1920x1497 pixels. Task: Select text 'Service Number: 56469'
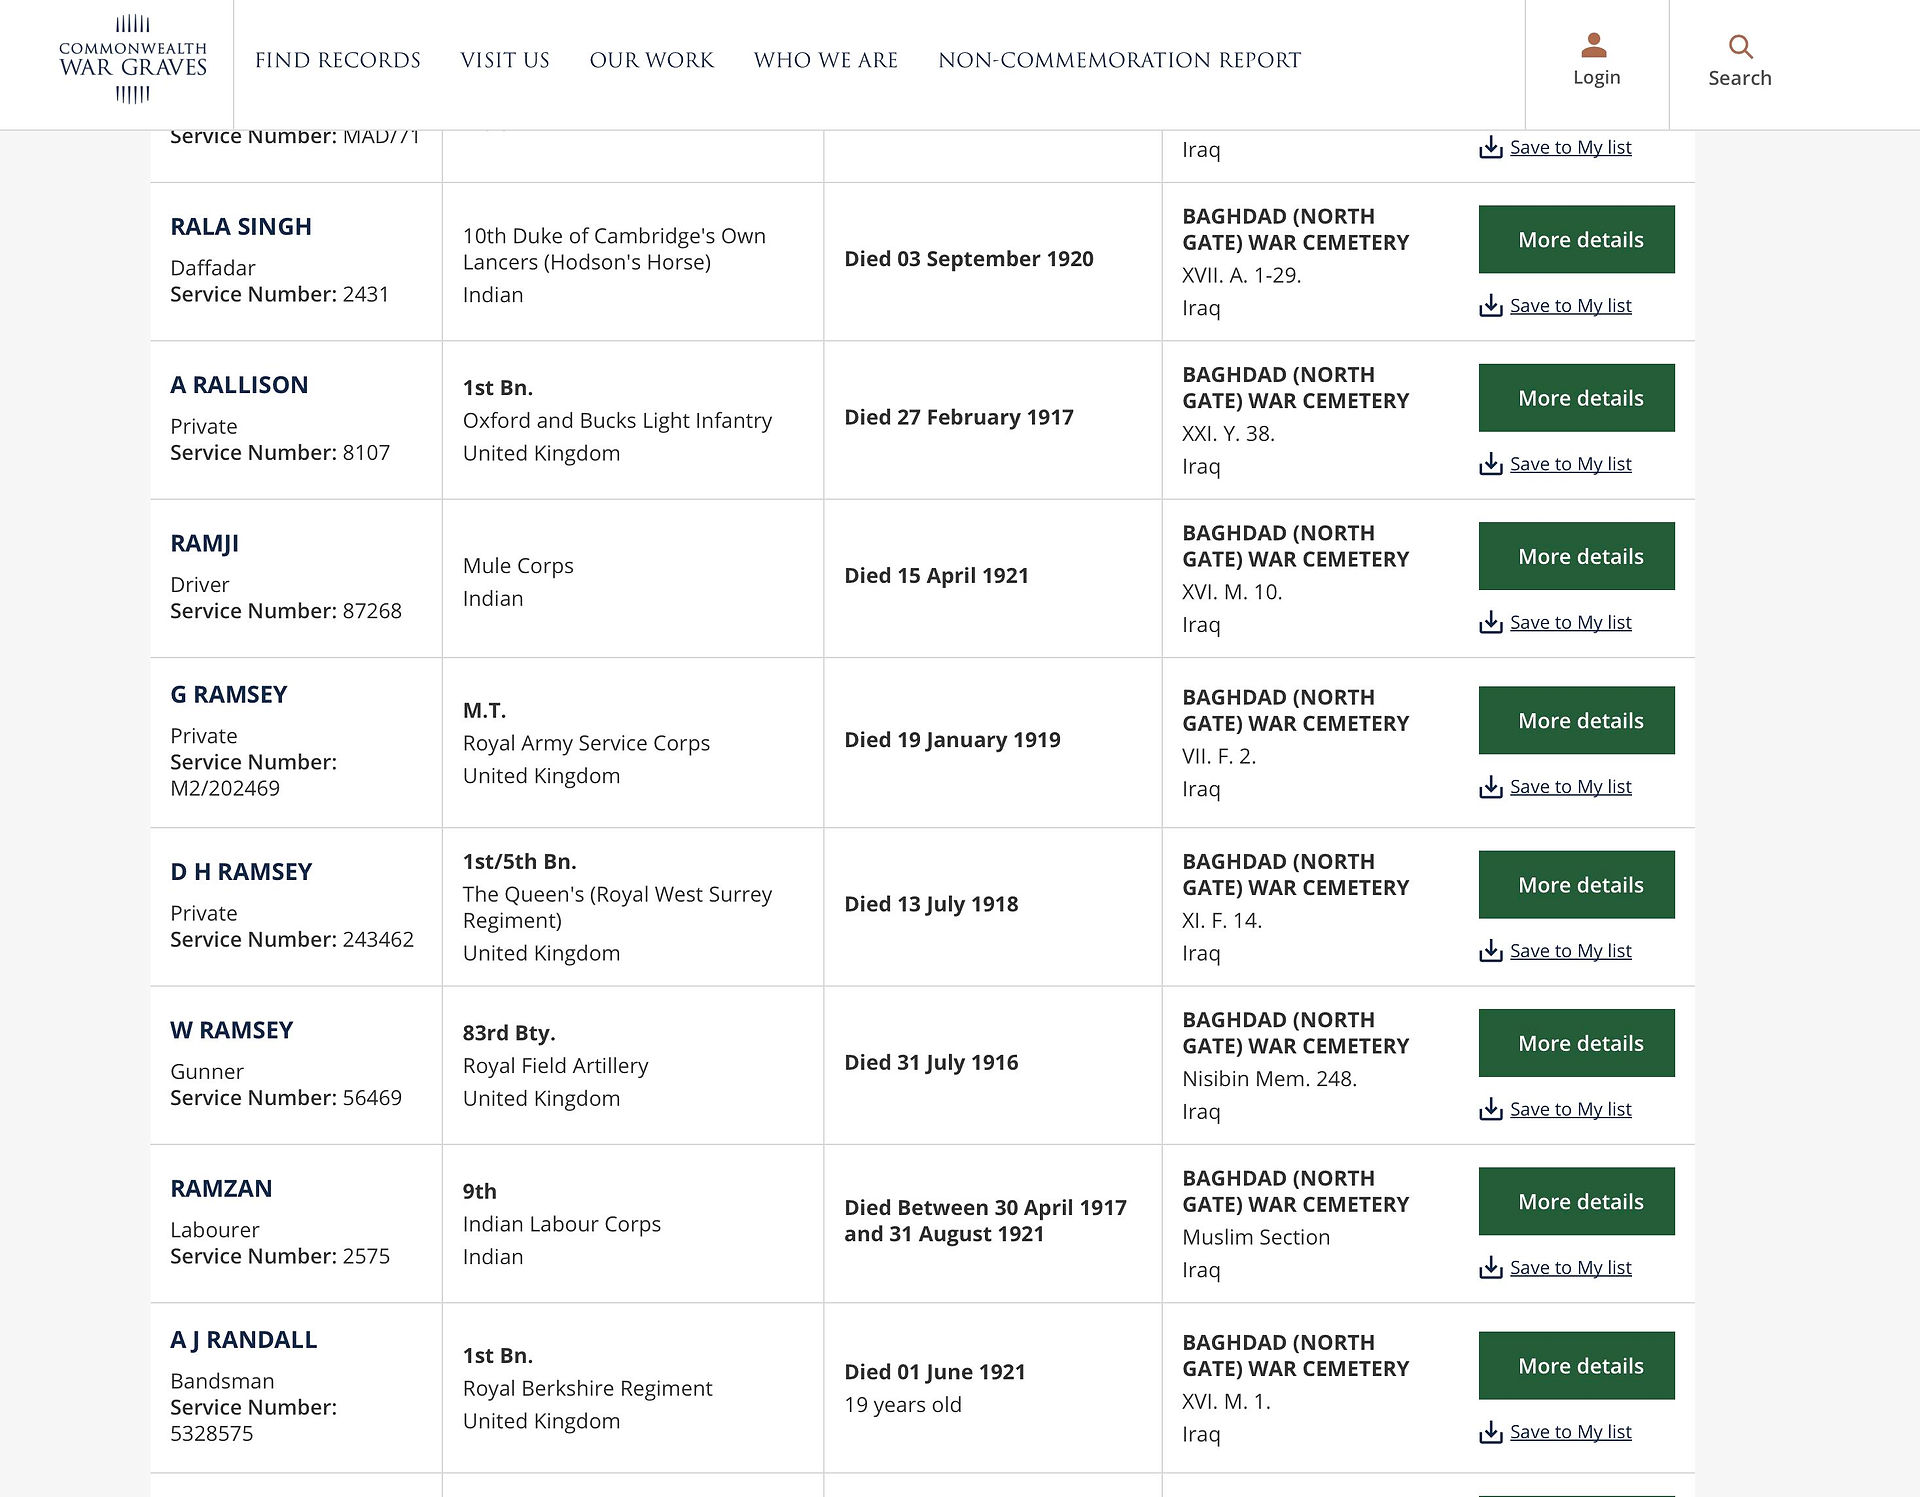click(286, 1098)
